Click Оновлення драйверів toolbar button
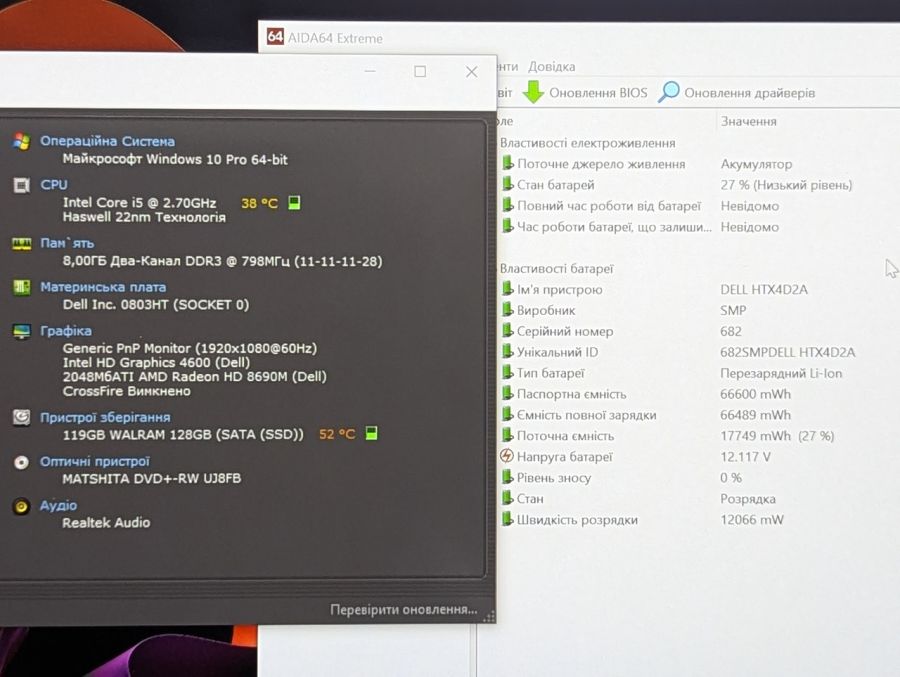The height and width of the screenshot is (677, 900). (x=736, y=92)
